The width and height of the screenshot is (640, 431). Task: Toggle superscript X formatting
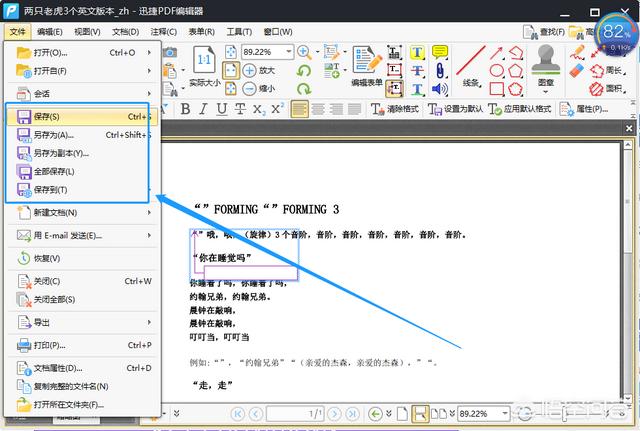tap(277, 109)
